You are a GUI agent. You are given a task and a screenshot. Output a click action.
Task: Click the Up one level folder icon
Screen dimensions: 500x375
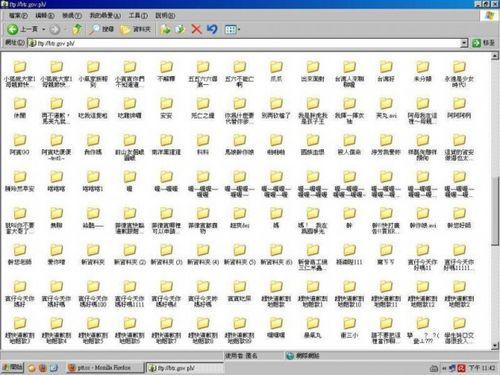(77, 29)
